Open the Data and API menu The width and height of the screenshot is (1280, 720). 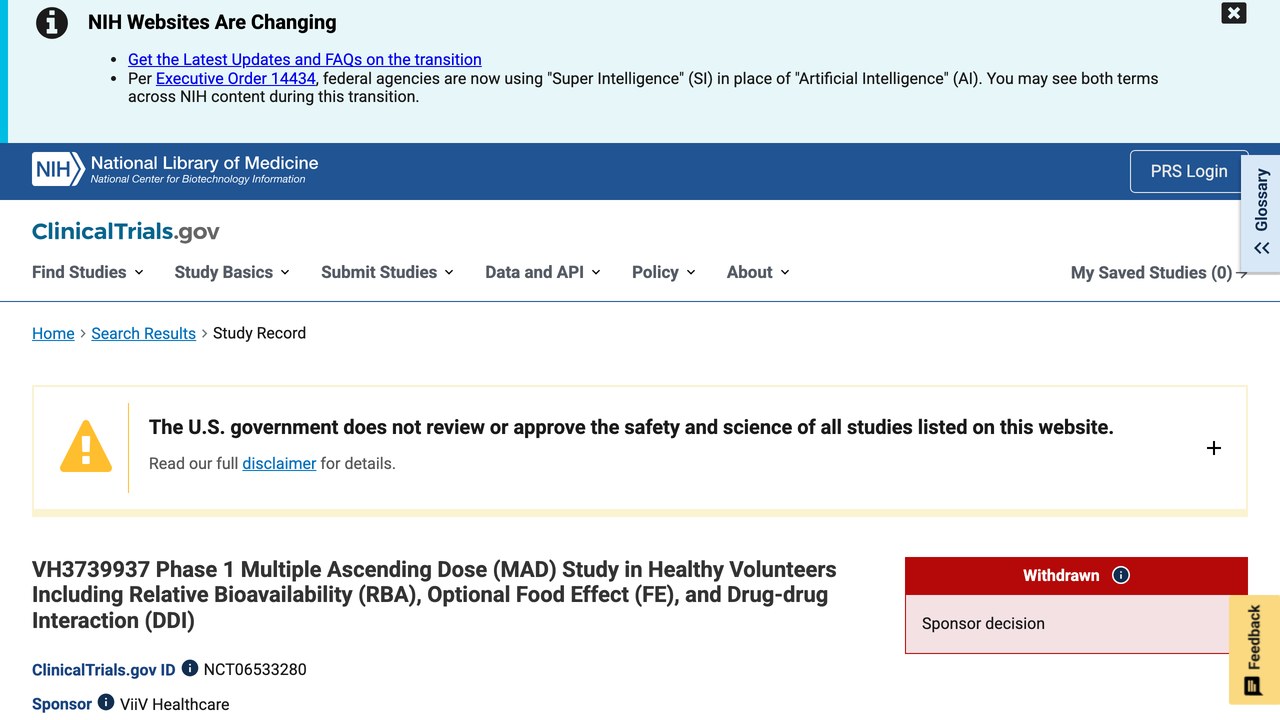pyautogui.click(x=543, y=272)
